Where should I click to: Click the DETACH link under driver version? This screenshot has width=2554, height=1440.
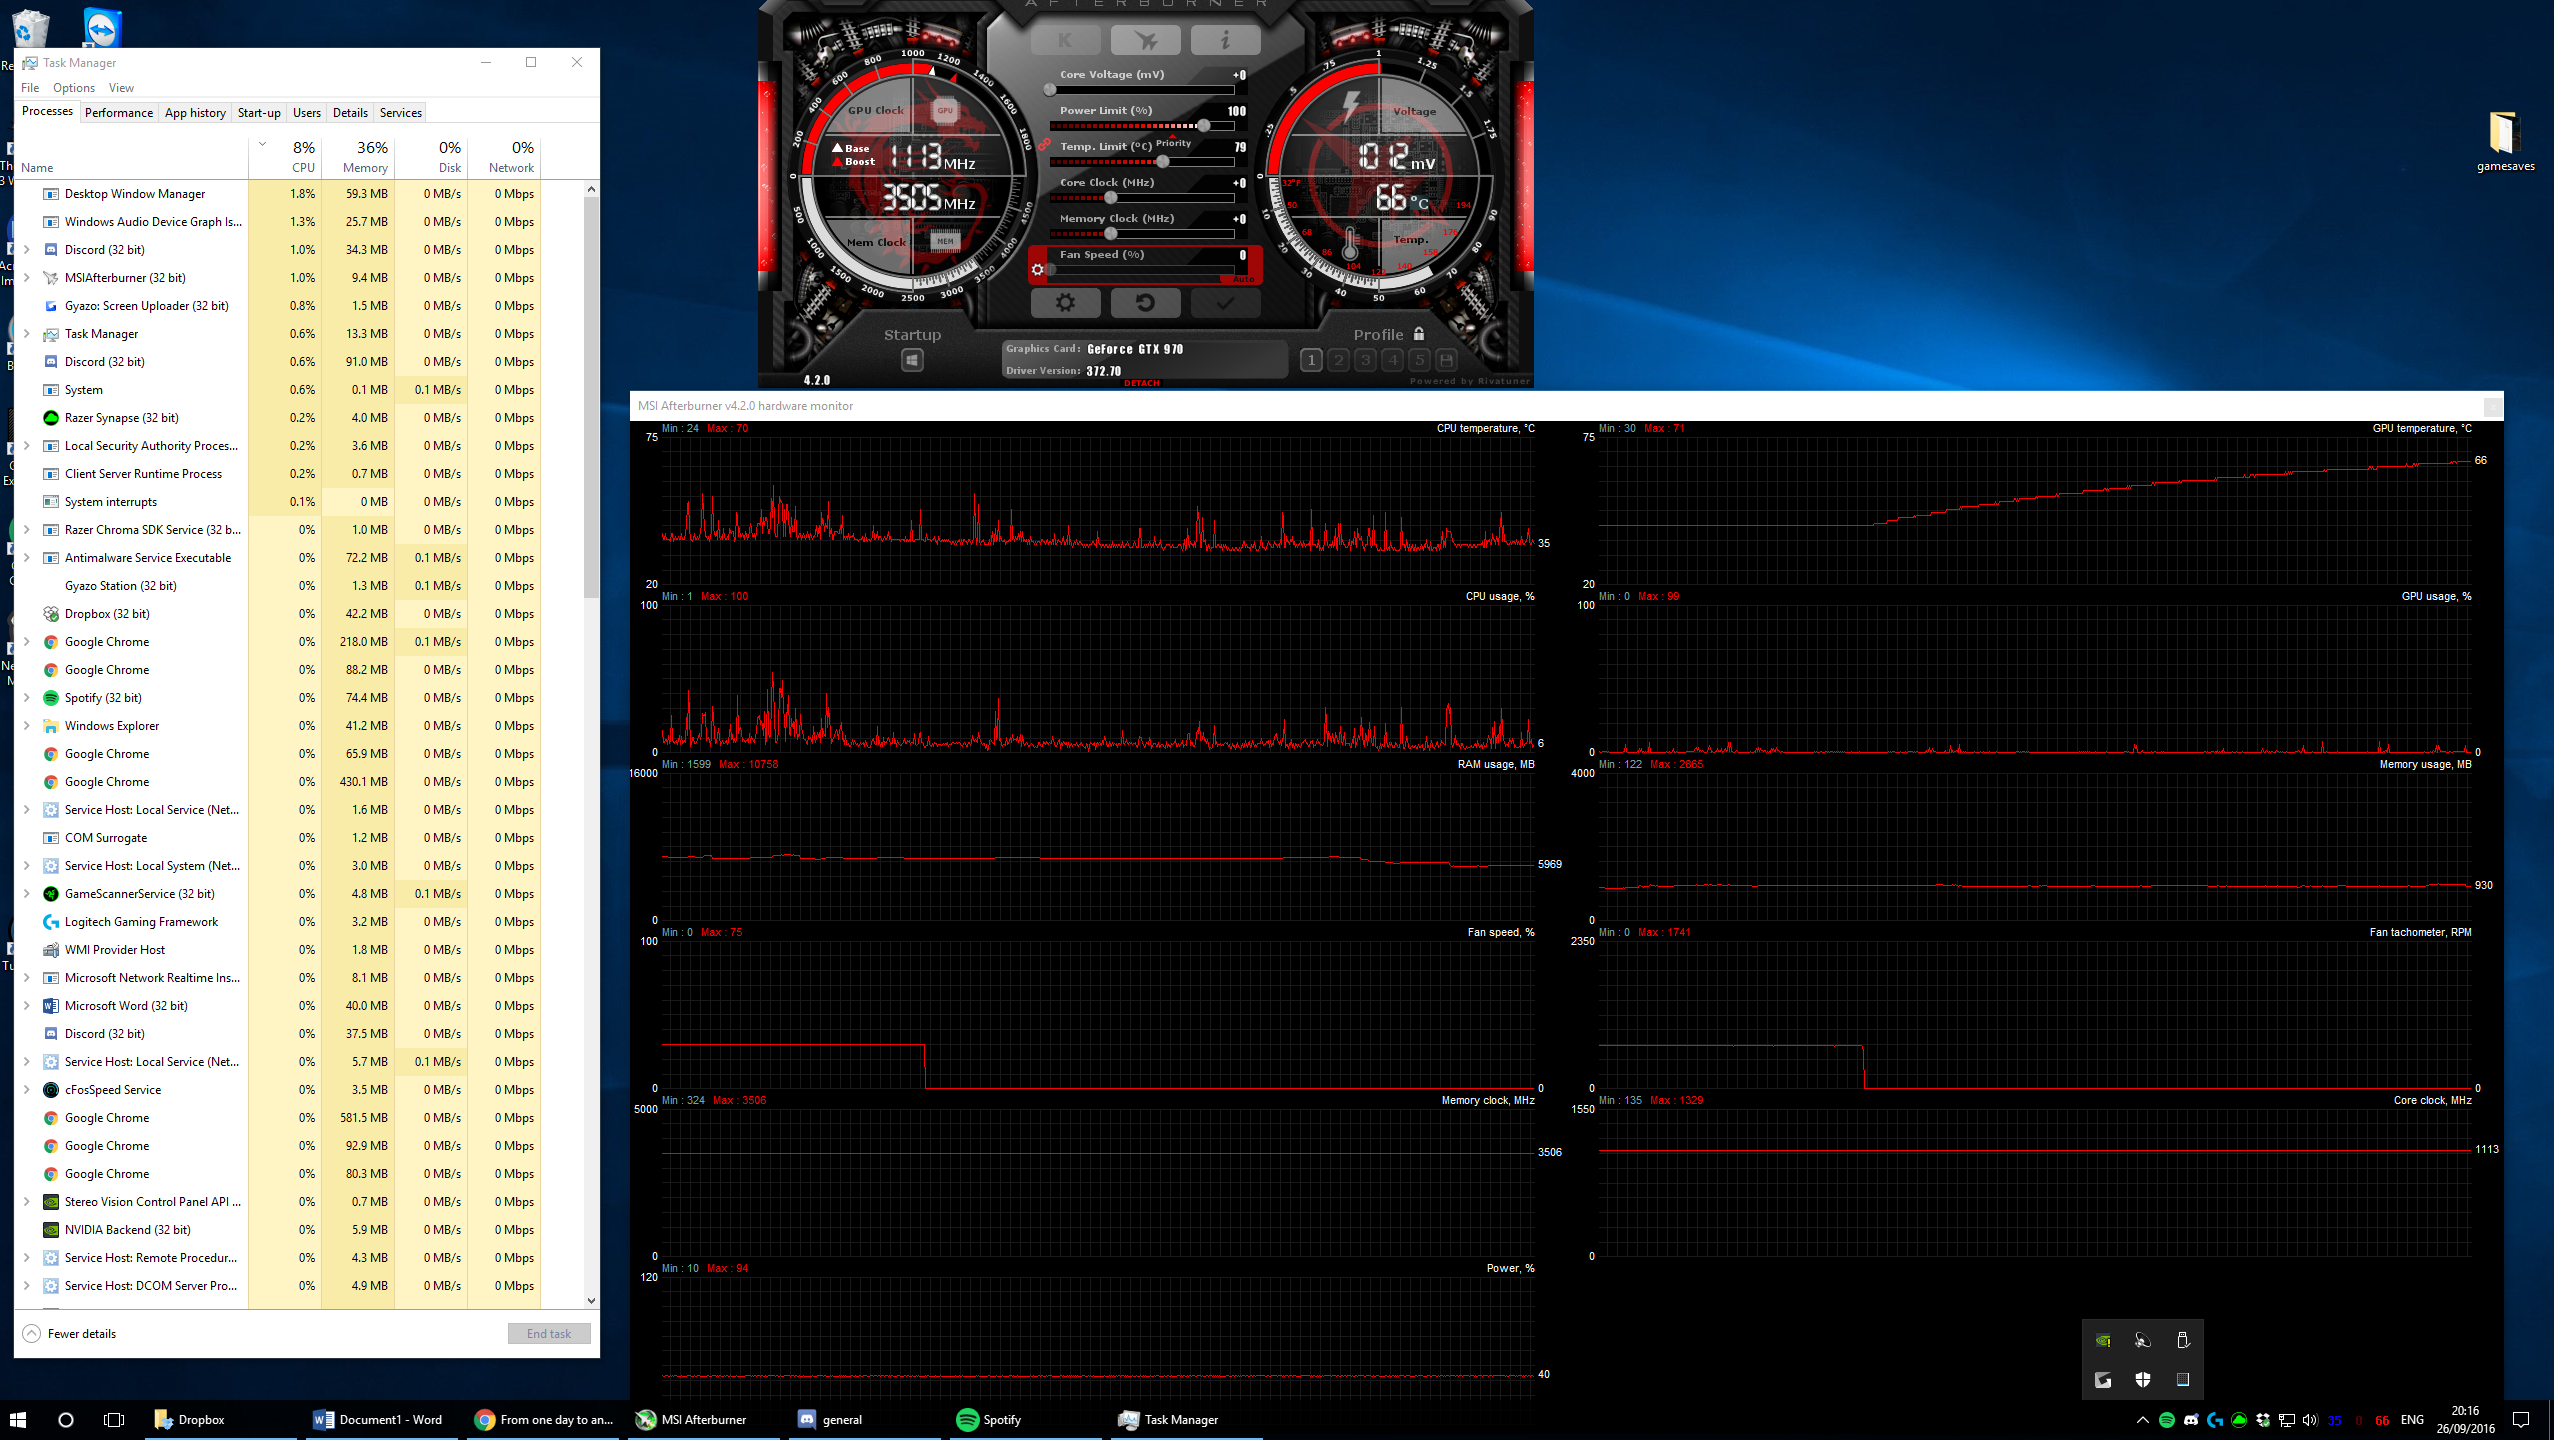pos(1141,383)
